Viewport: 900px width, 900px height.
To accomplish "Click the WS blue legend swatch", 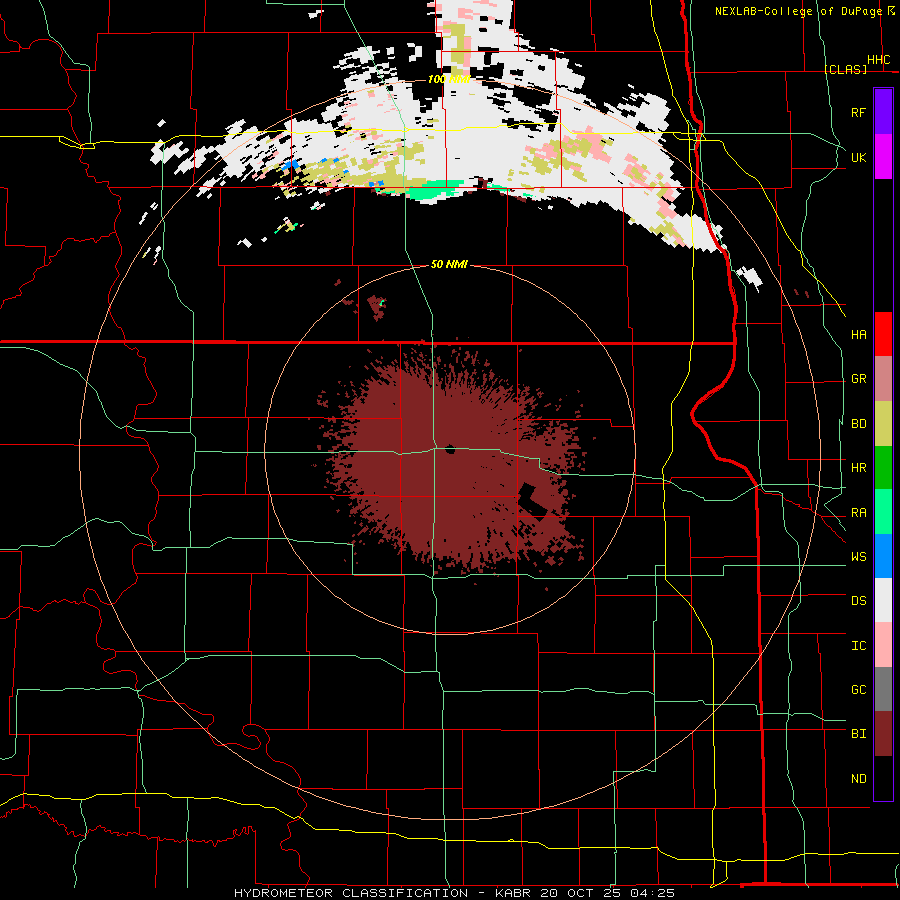I will [x=883, y=556].
